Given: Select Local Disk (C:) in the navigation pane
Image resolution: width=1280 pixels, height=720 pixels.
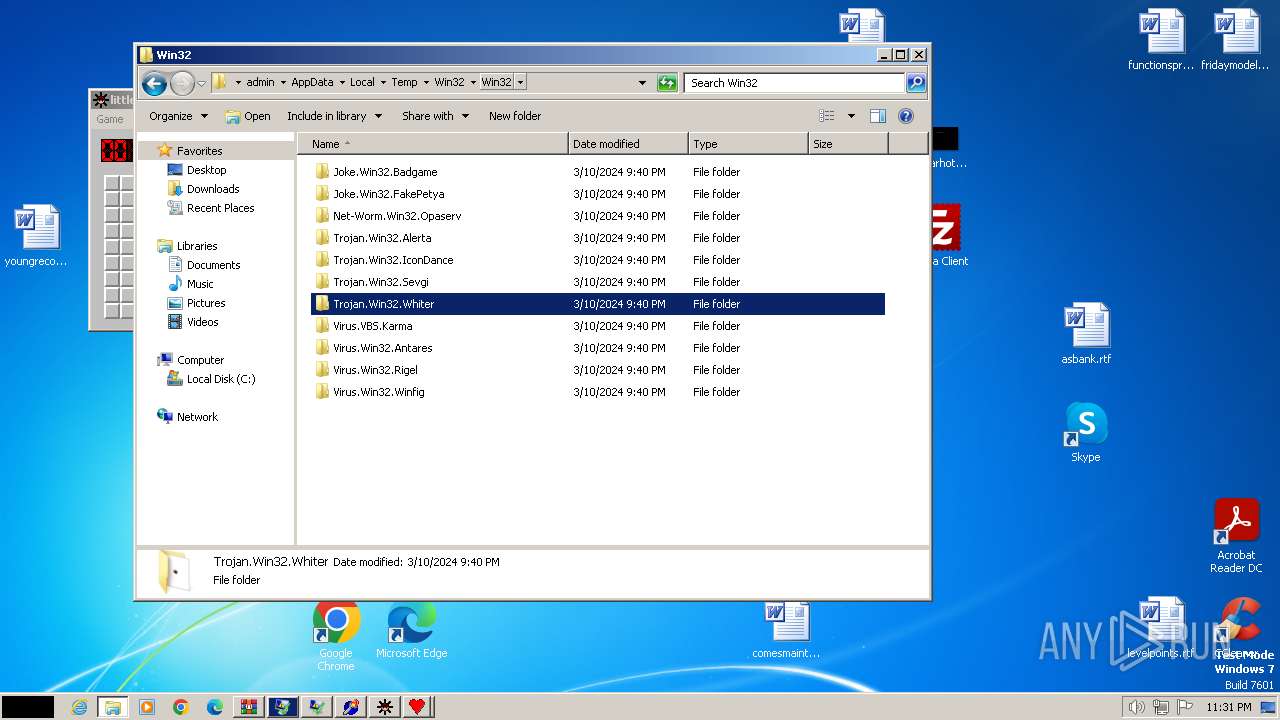Looking at the screenshot, I should tap(220, 379).
